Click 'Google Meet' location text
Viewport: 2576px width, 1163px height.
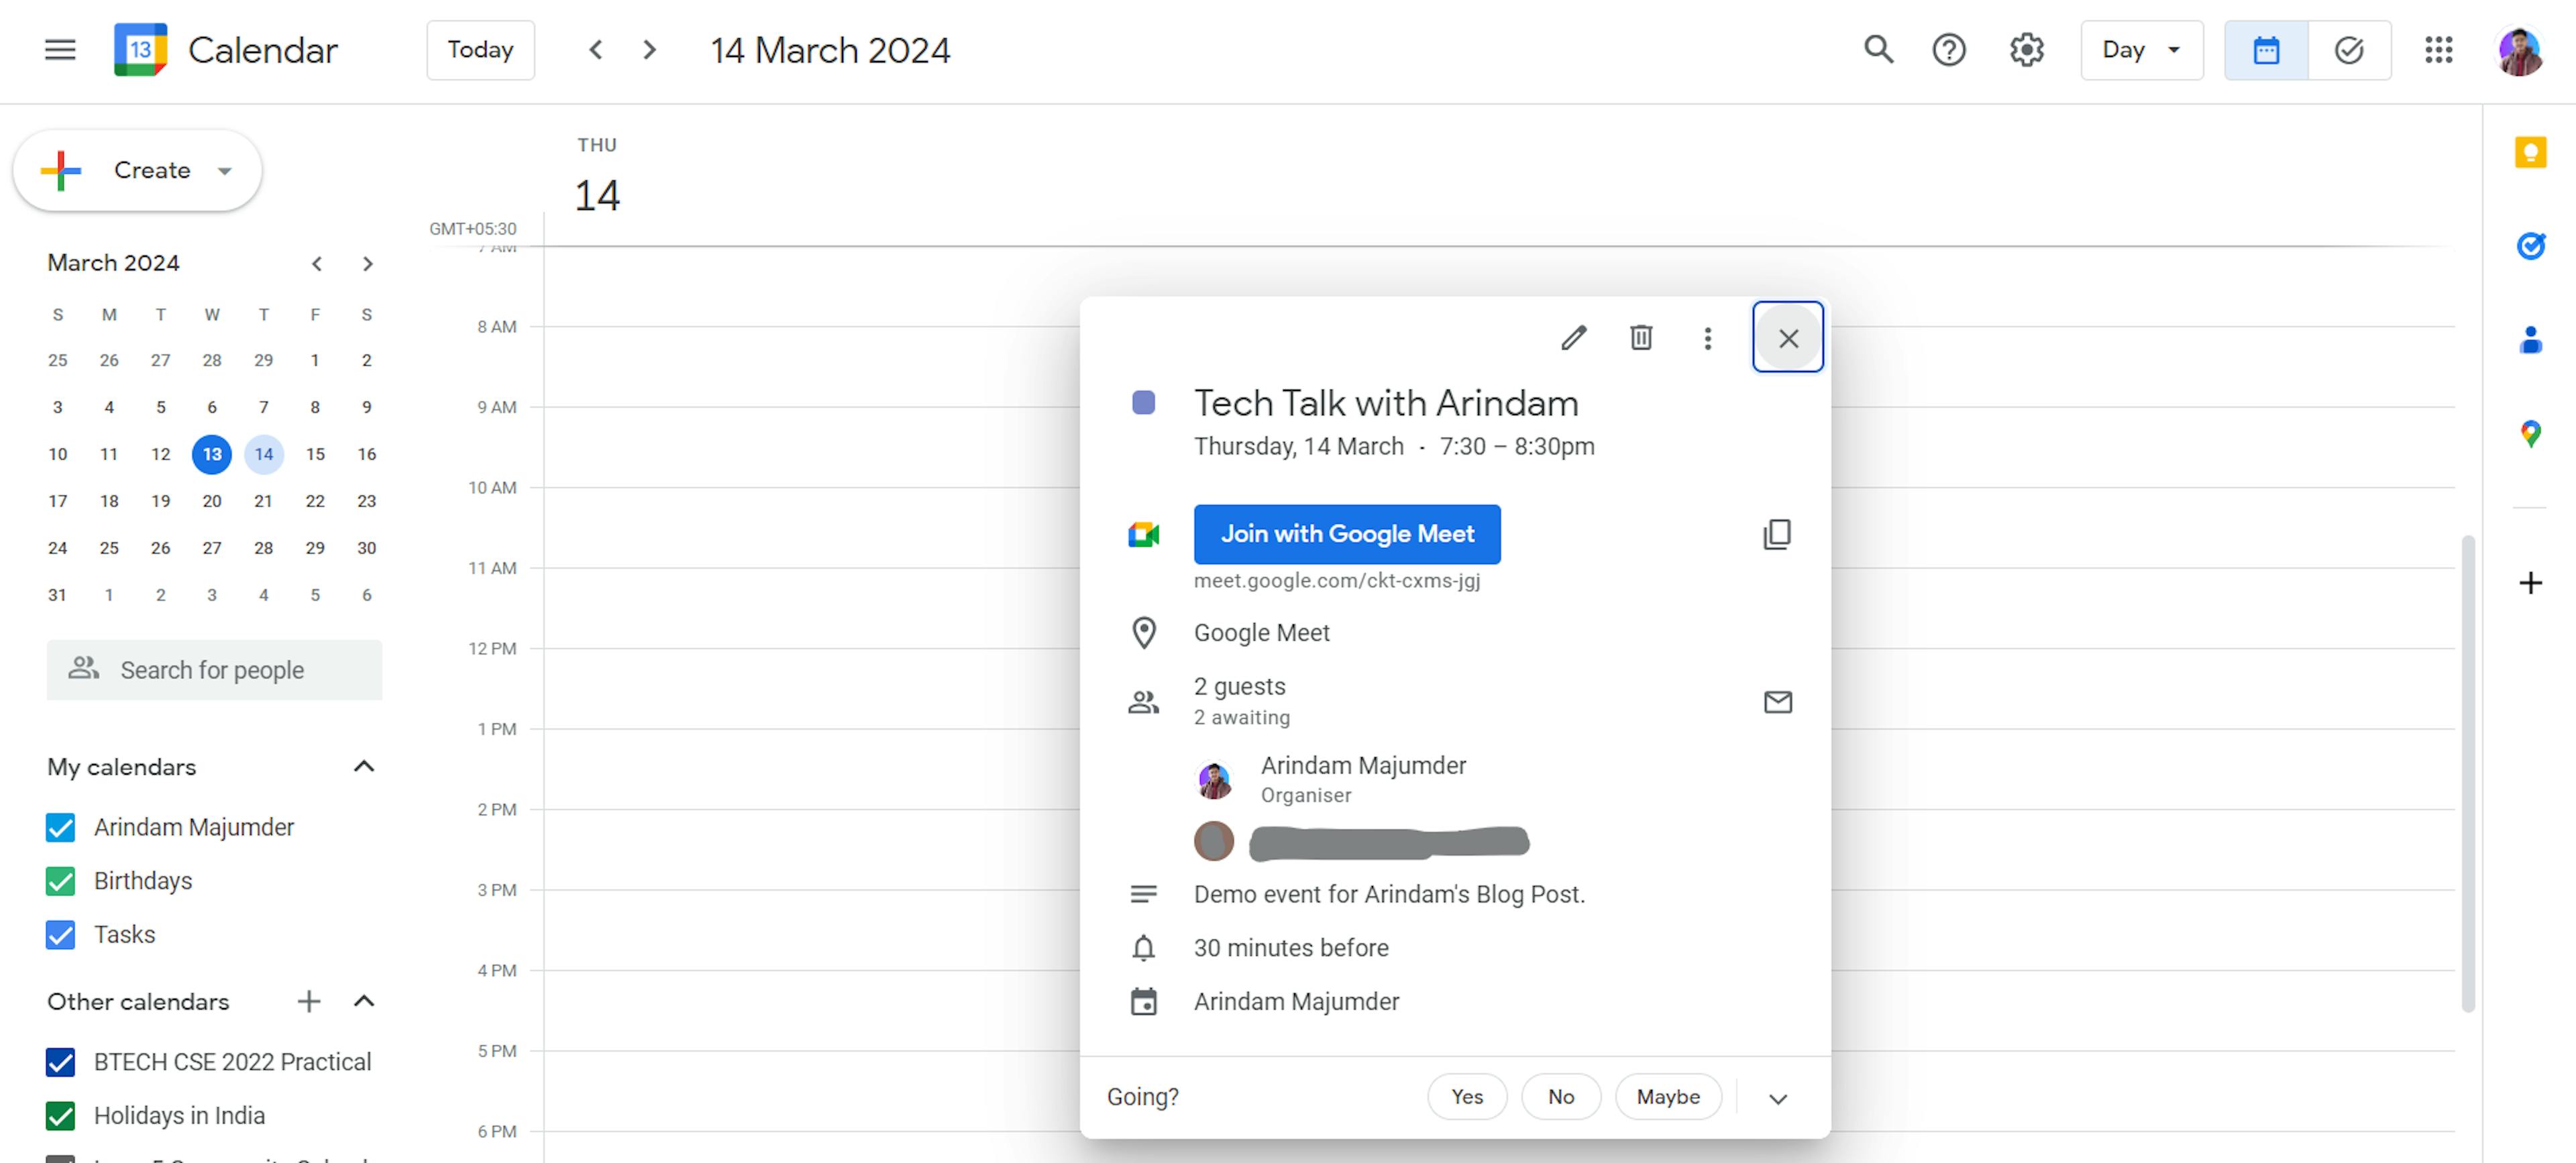[x=1261, y=633]
